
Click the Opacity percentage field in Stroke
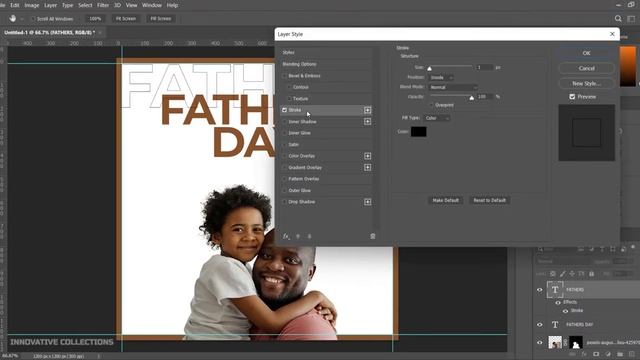pos(484,97)
